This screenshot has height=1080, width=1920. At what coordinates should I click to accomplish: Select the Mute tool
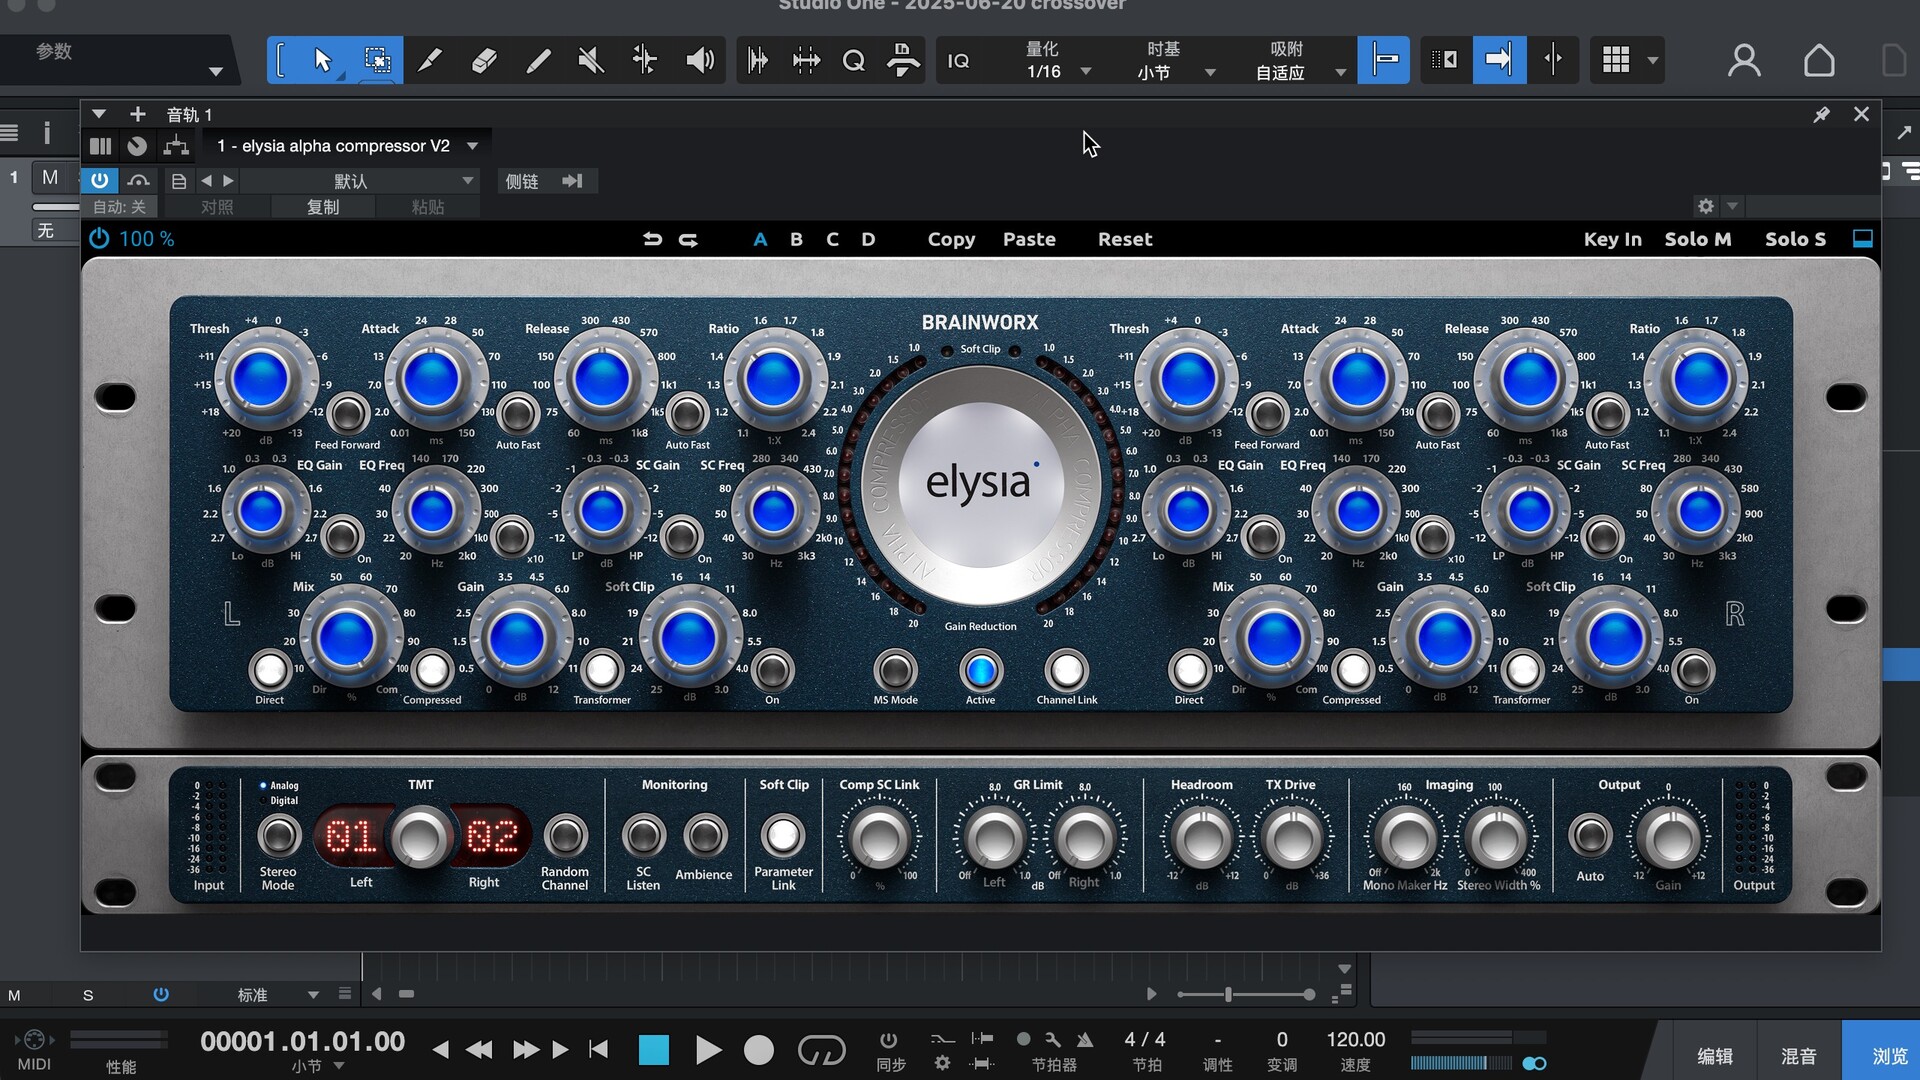point(591,60)
